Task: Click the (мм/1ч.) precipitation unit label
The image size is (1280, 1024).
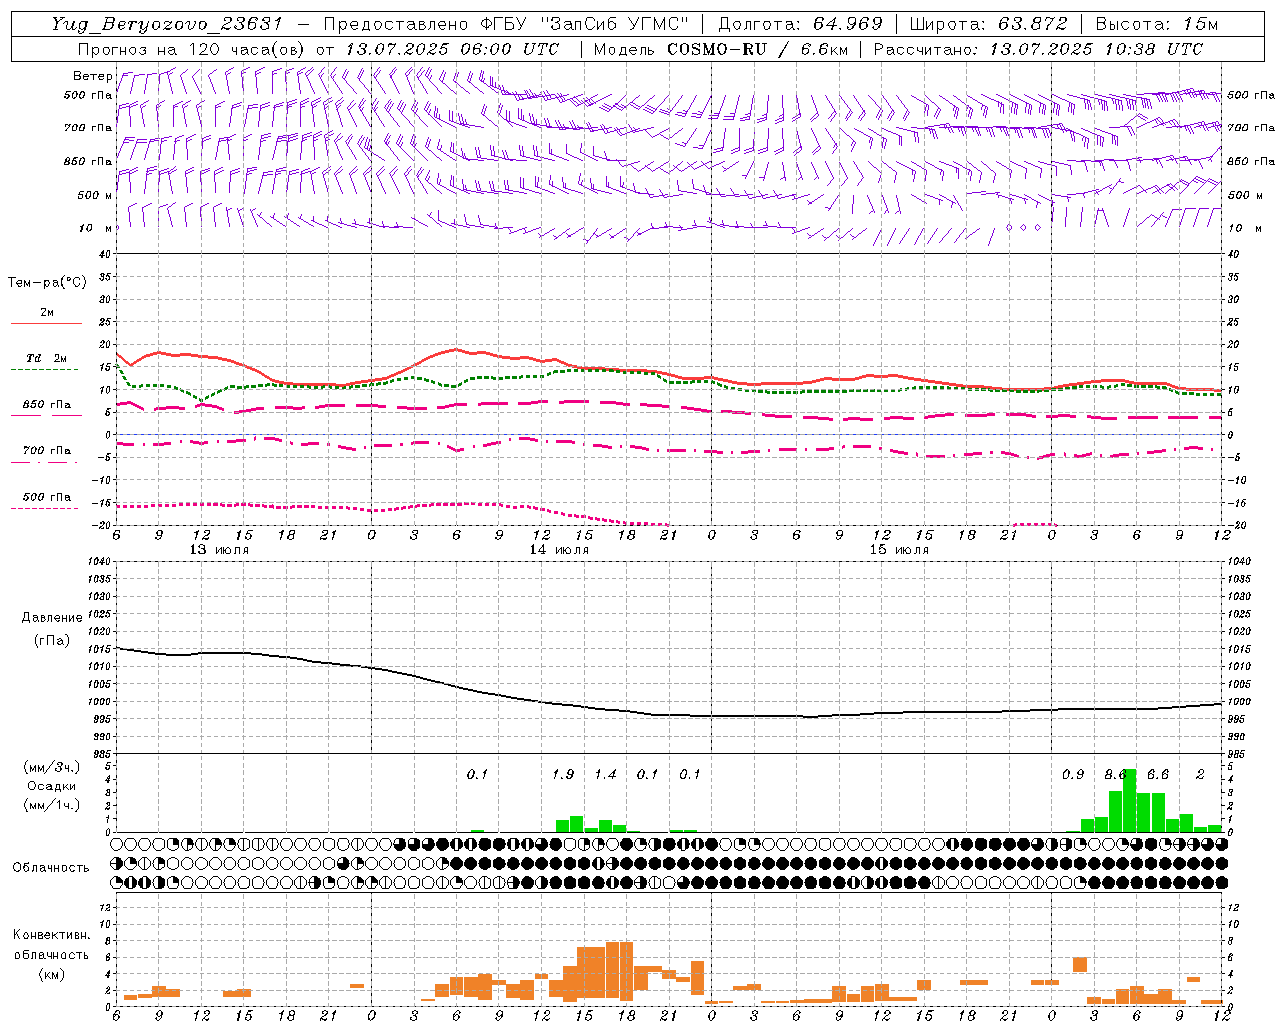Action: click(51, 805)
